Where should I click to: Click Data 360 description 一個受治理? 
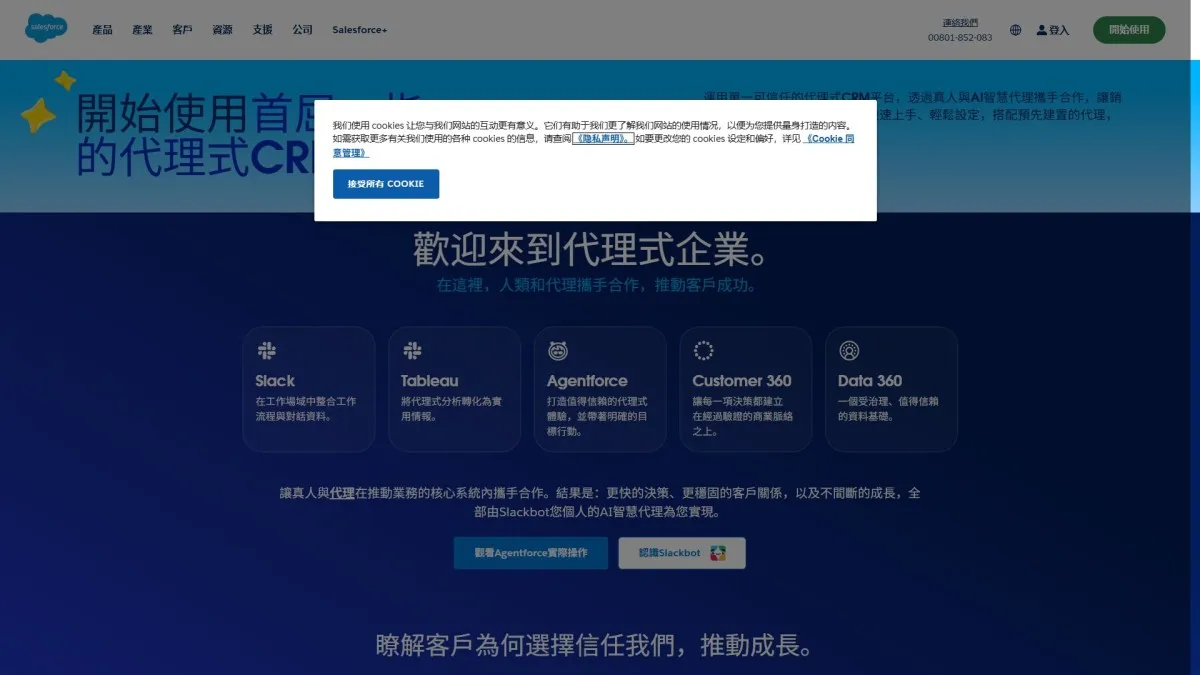click(x=889, y=409)
